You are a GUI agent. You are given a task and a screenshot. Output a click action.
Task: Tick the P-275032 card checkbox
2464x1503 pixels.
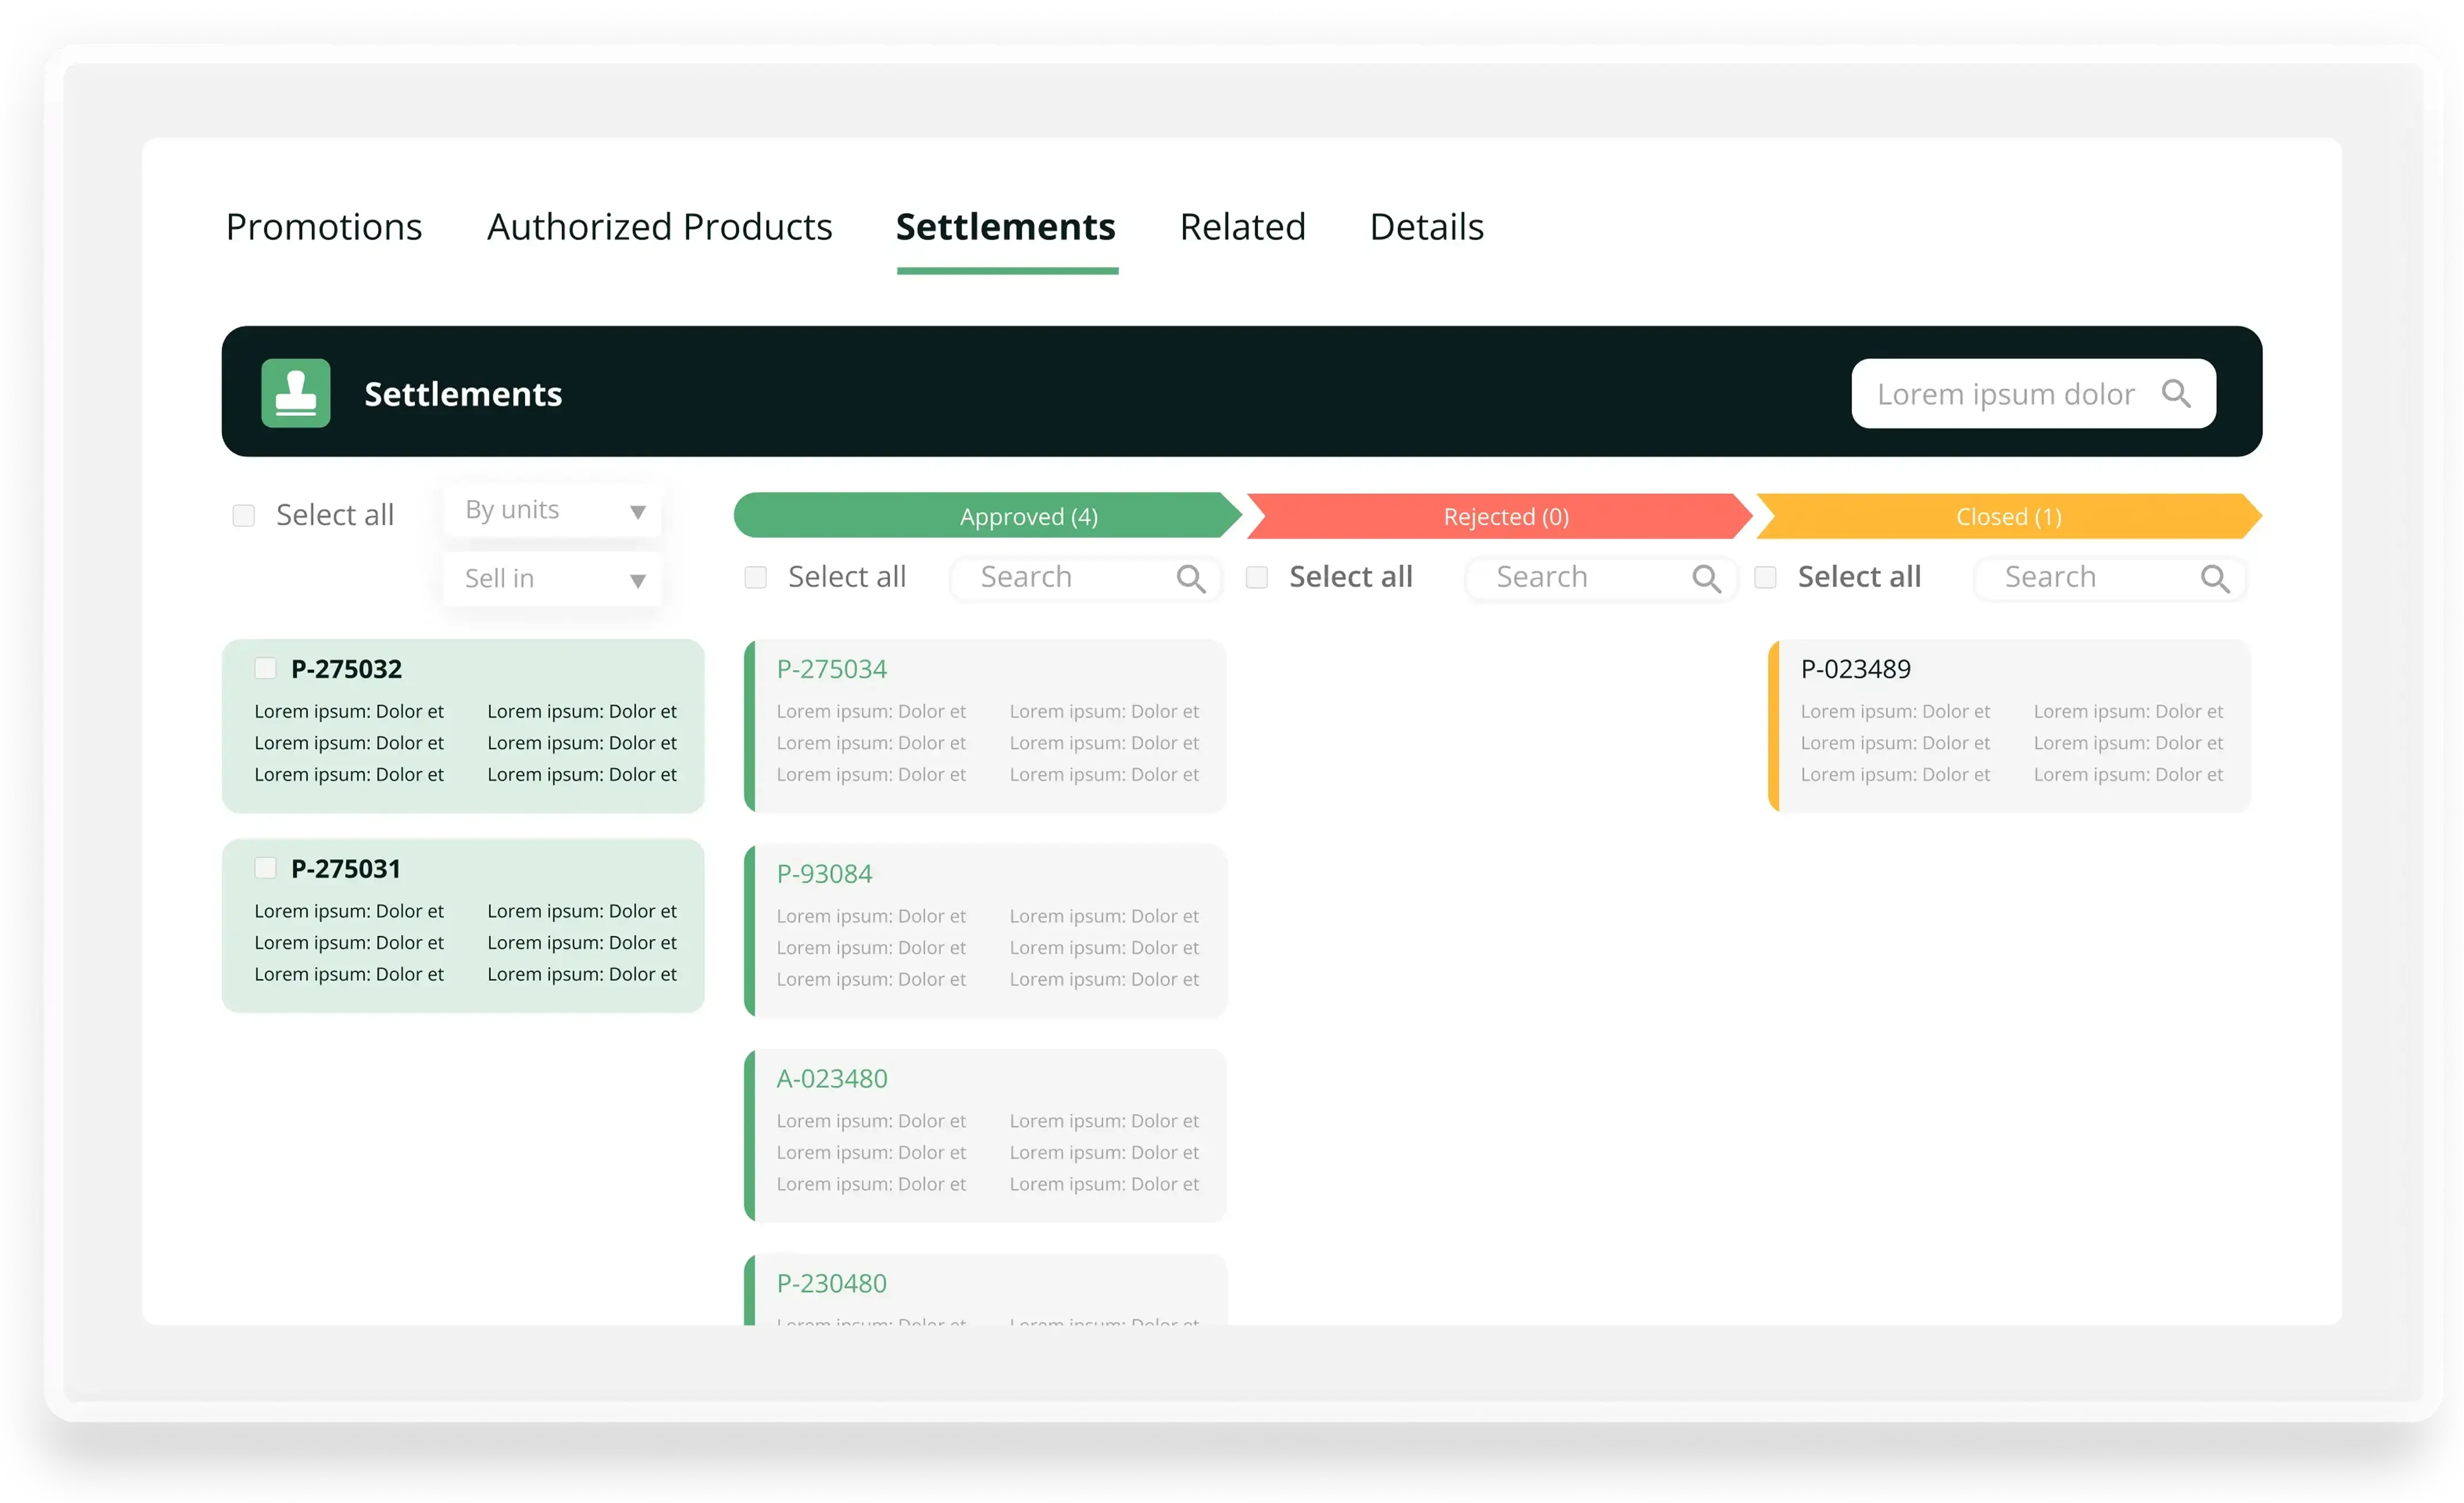pos(265,668)
